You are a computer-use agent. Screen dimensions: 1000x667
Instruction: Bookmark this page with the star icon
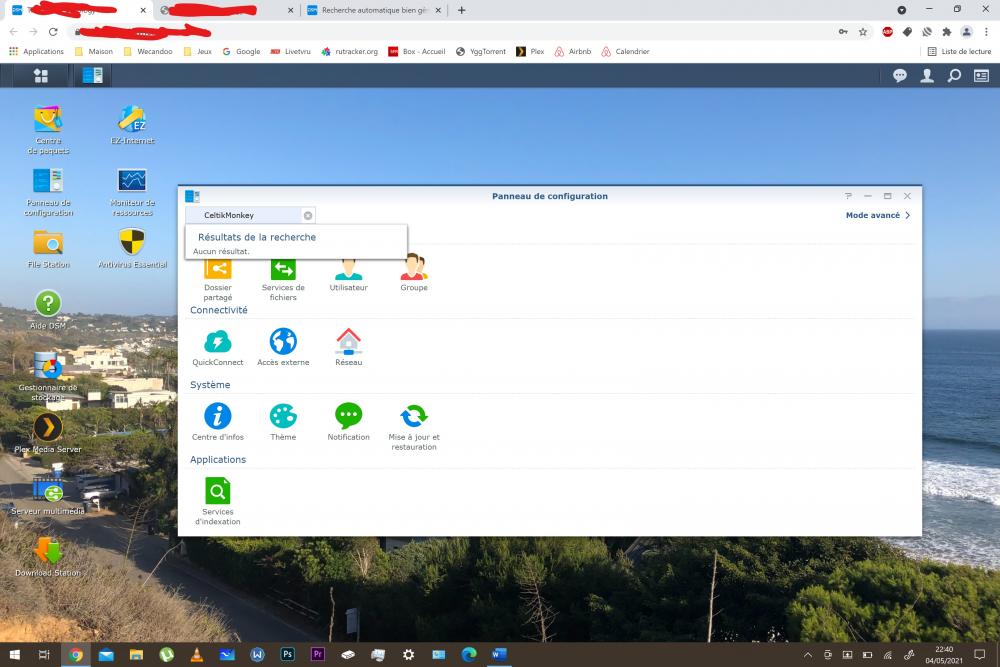pos(863,31)
